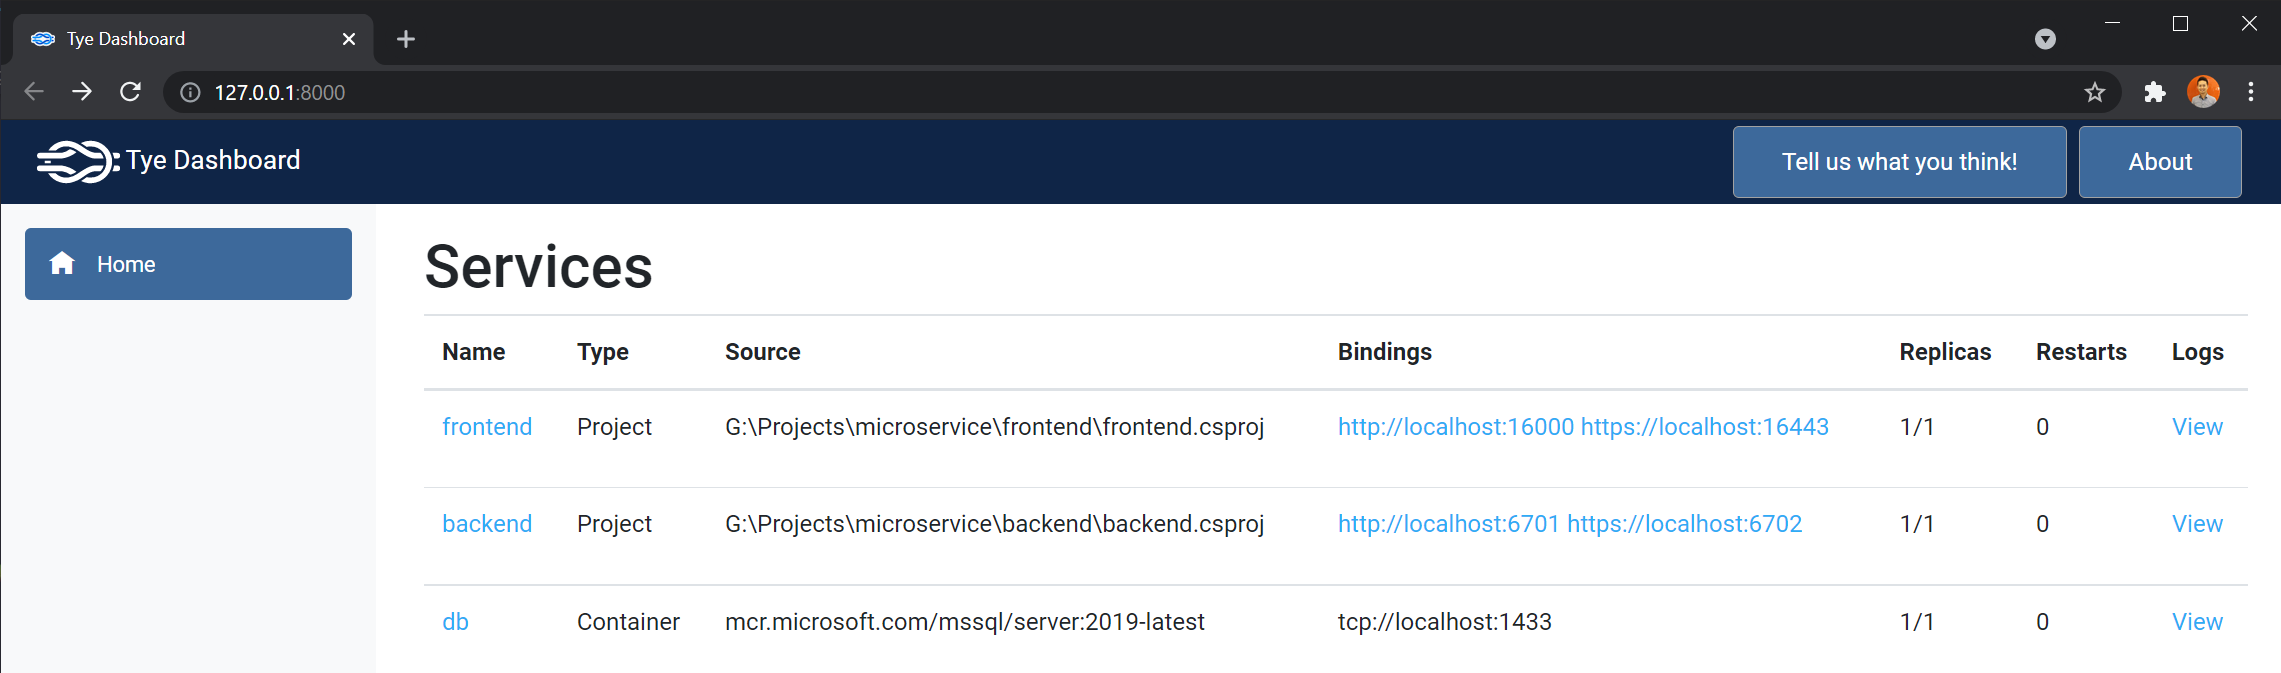
Task: Click the Tell us what you think! button
Action: point(1899,162)
